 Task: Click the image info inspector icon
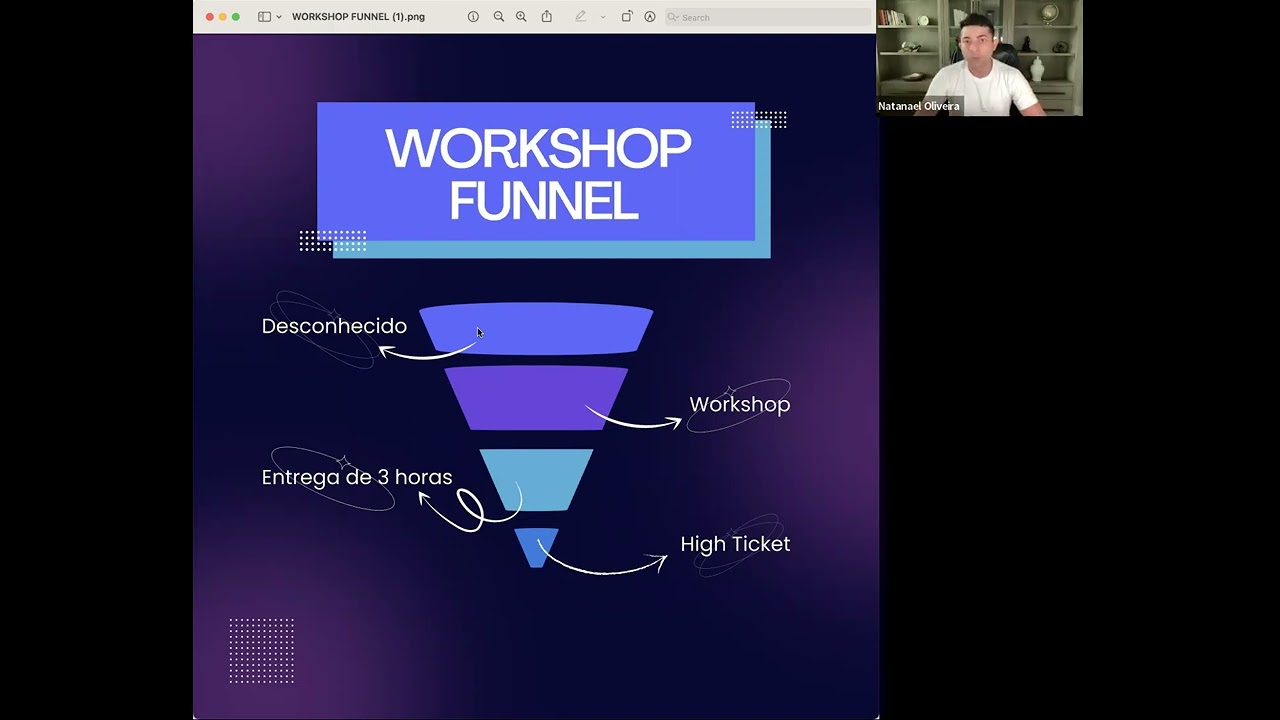473,17
